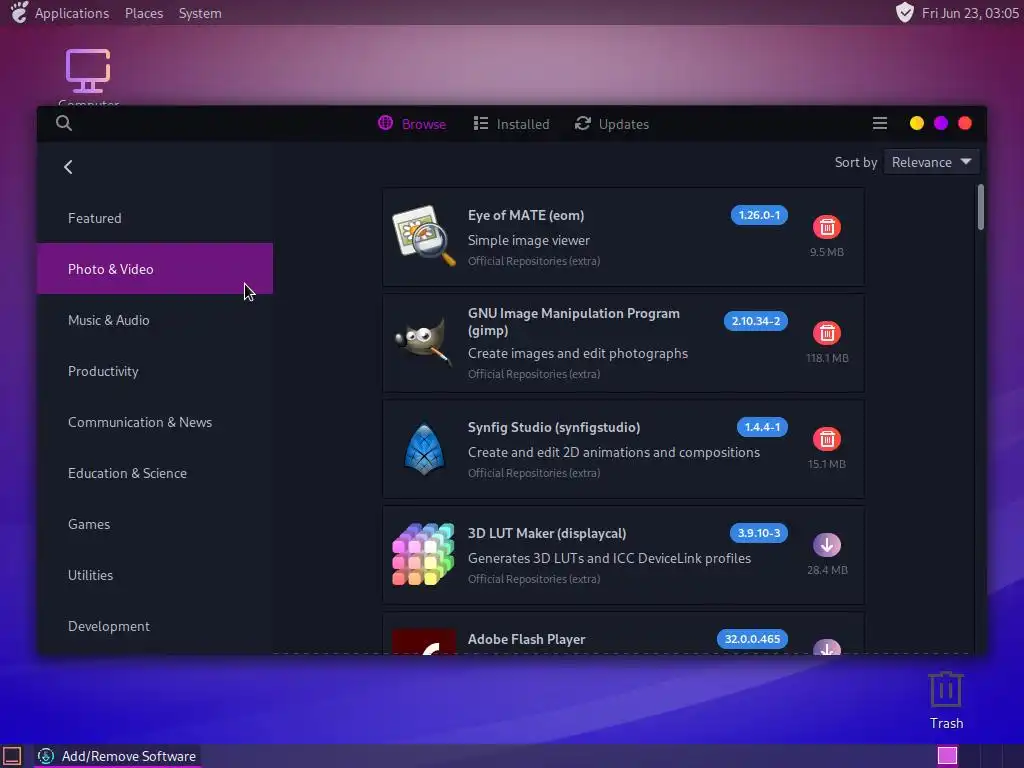Click the 'Adobe Flash Player' title

pyautogui.click(x=526, y=639)
